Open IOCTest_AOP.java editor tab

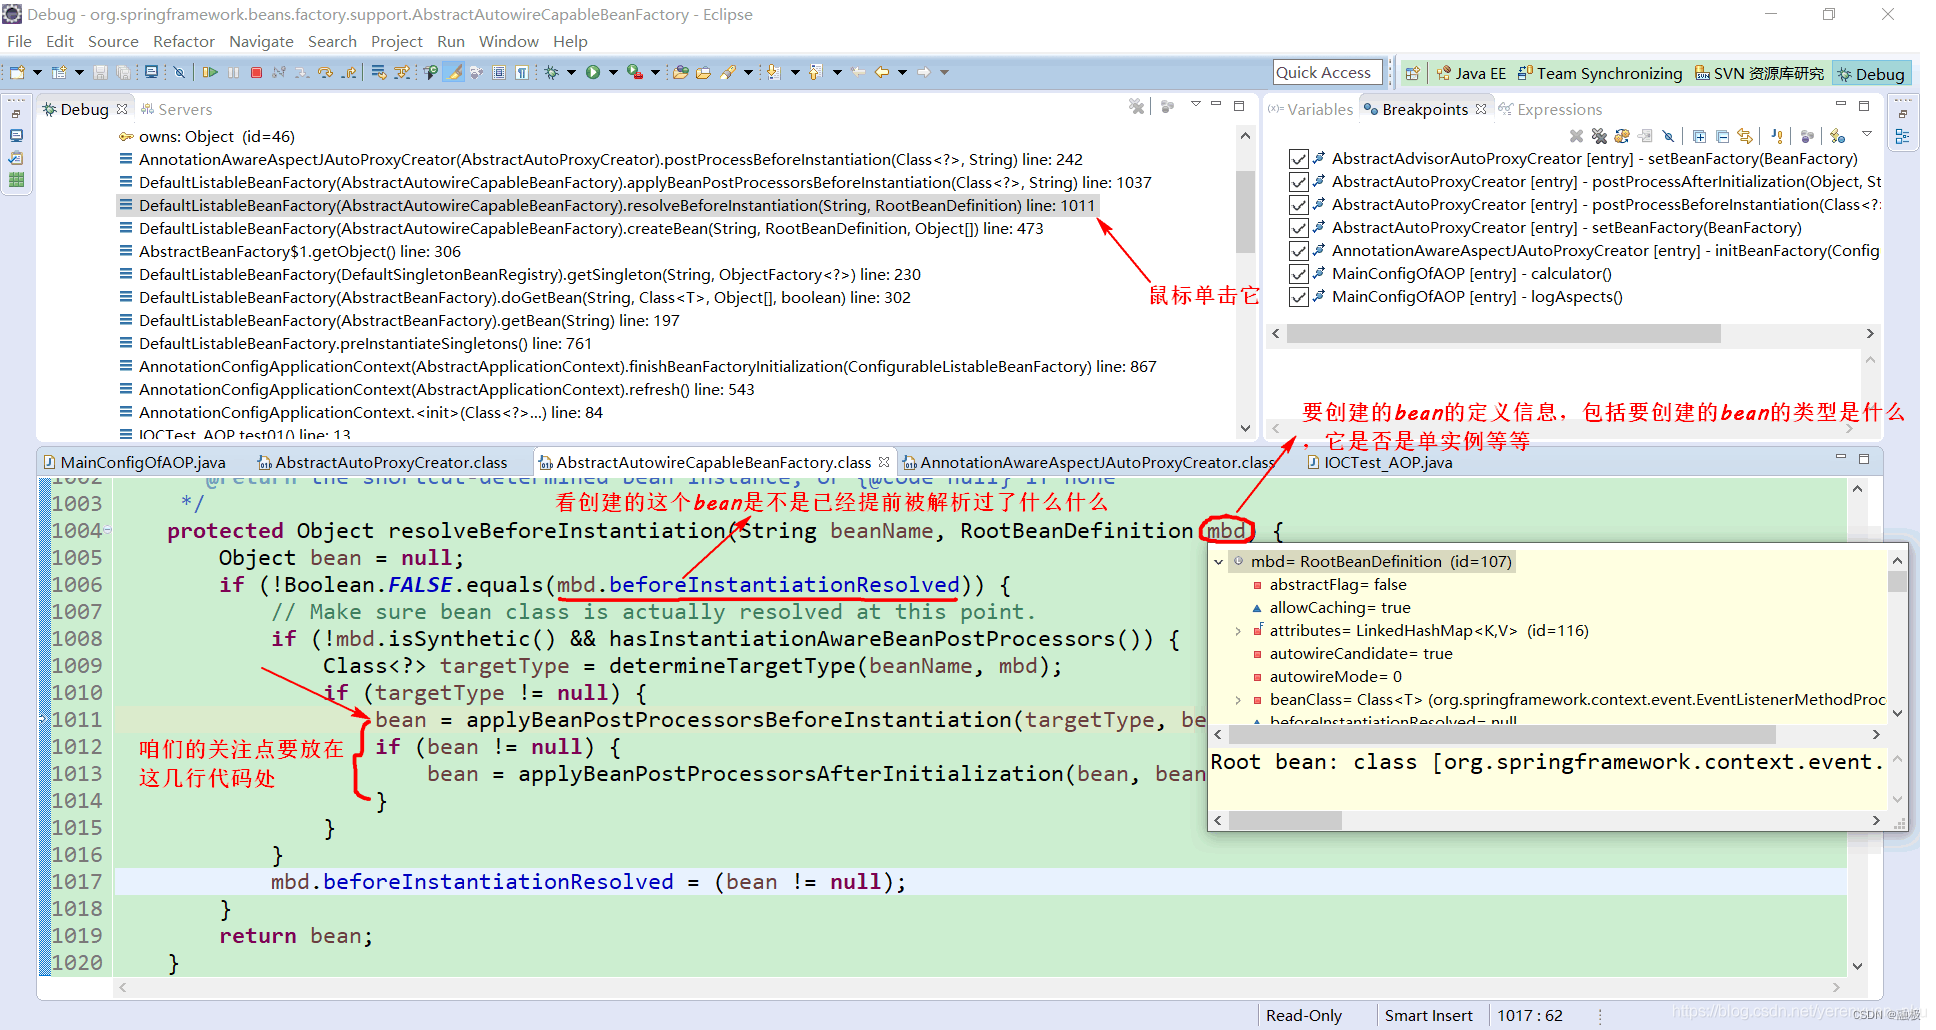[1380, 462]
